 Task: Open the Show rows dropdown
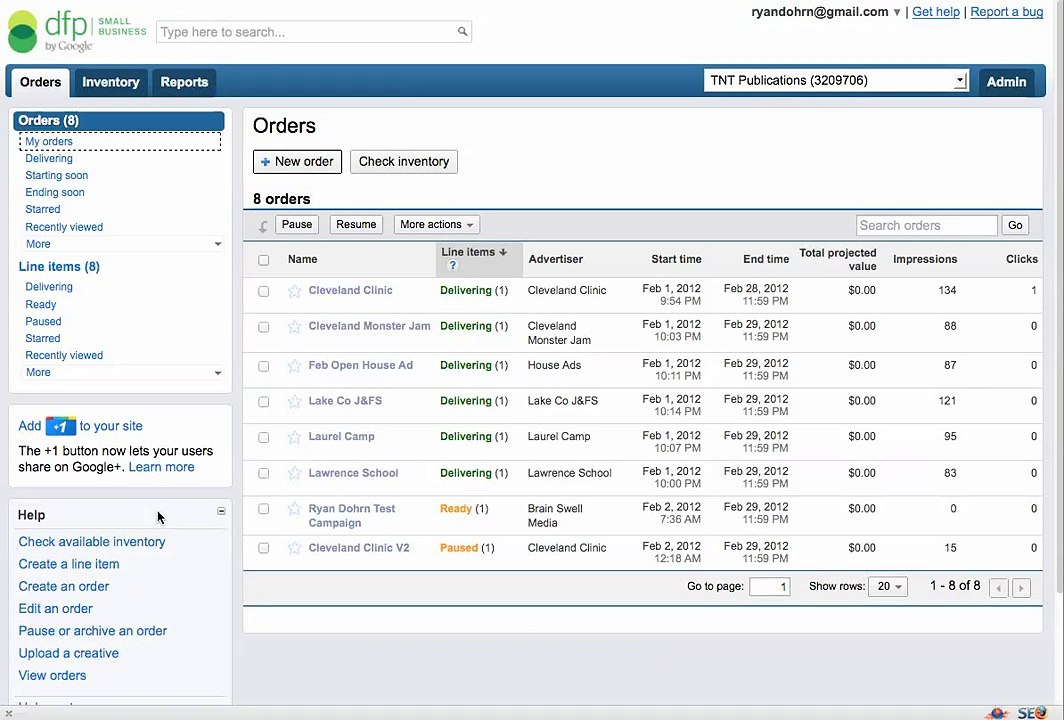click(x=888, y=586)
